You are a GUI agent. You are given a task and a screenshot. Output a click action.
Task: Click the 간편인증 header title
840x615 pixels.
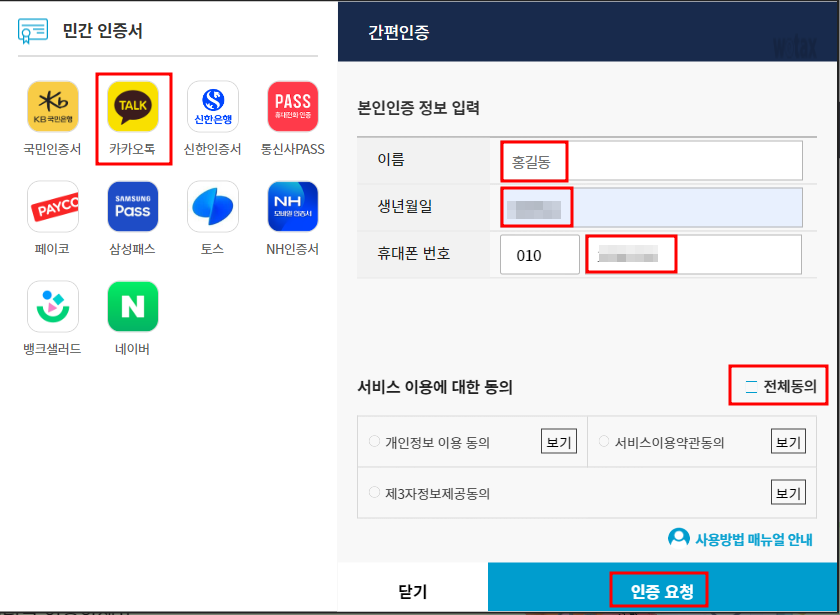pos(399,32)
